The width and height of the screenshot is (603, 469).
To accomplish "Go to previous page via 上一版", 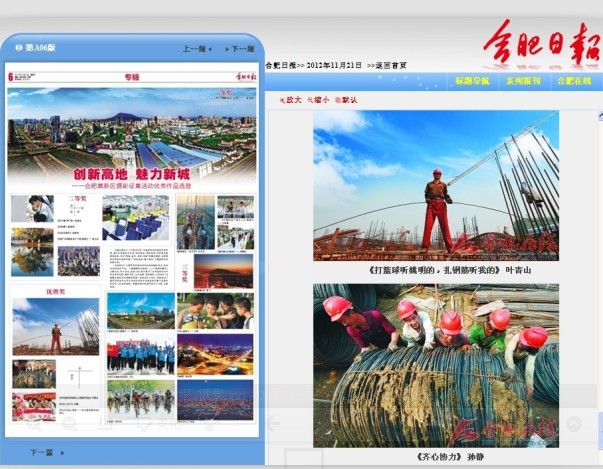I will coord(197,48).
